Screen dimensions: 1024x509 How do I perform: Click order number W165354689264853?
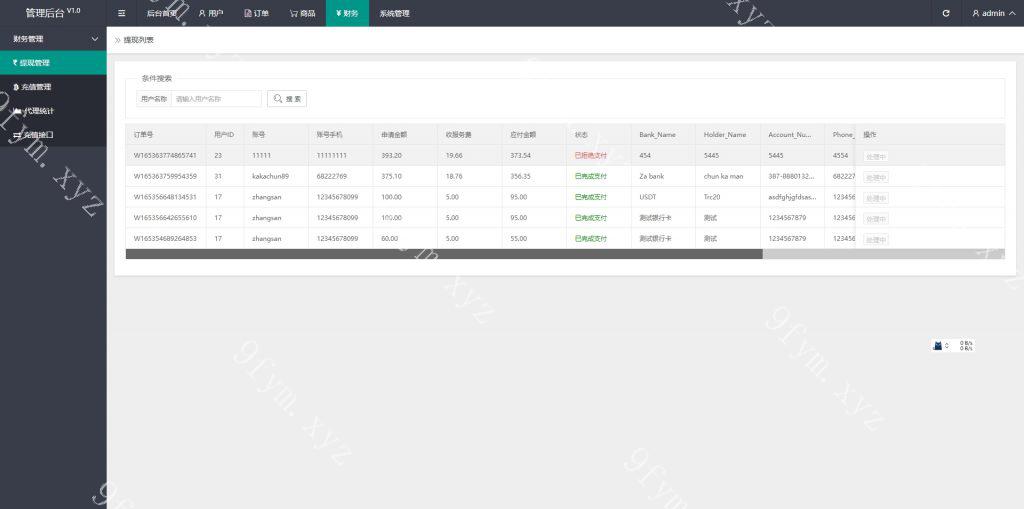pyautogui.click(x=165, y=238)
